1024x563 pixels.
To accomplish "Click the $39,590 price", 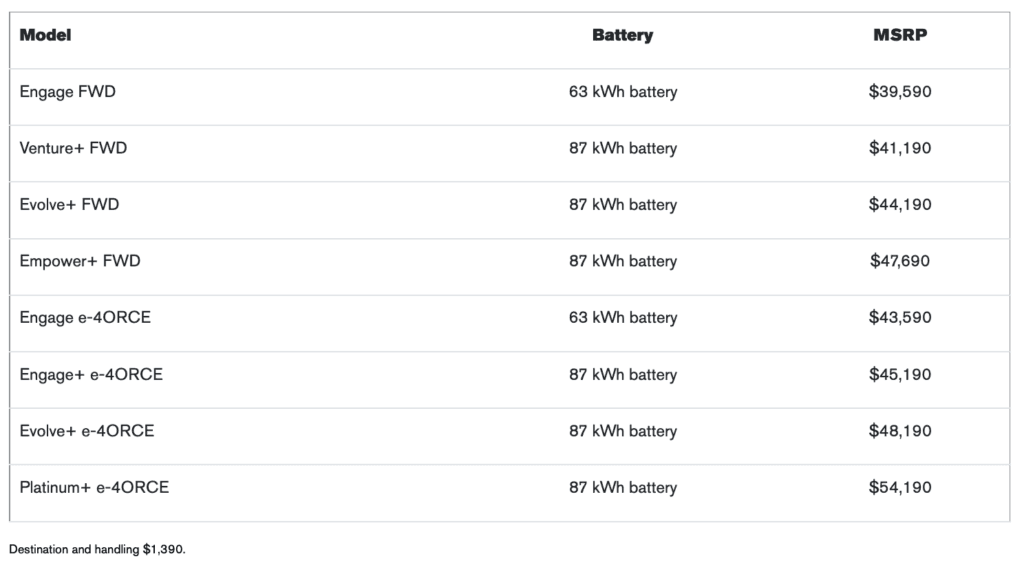I will tap(900, 92).
